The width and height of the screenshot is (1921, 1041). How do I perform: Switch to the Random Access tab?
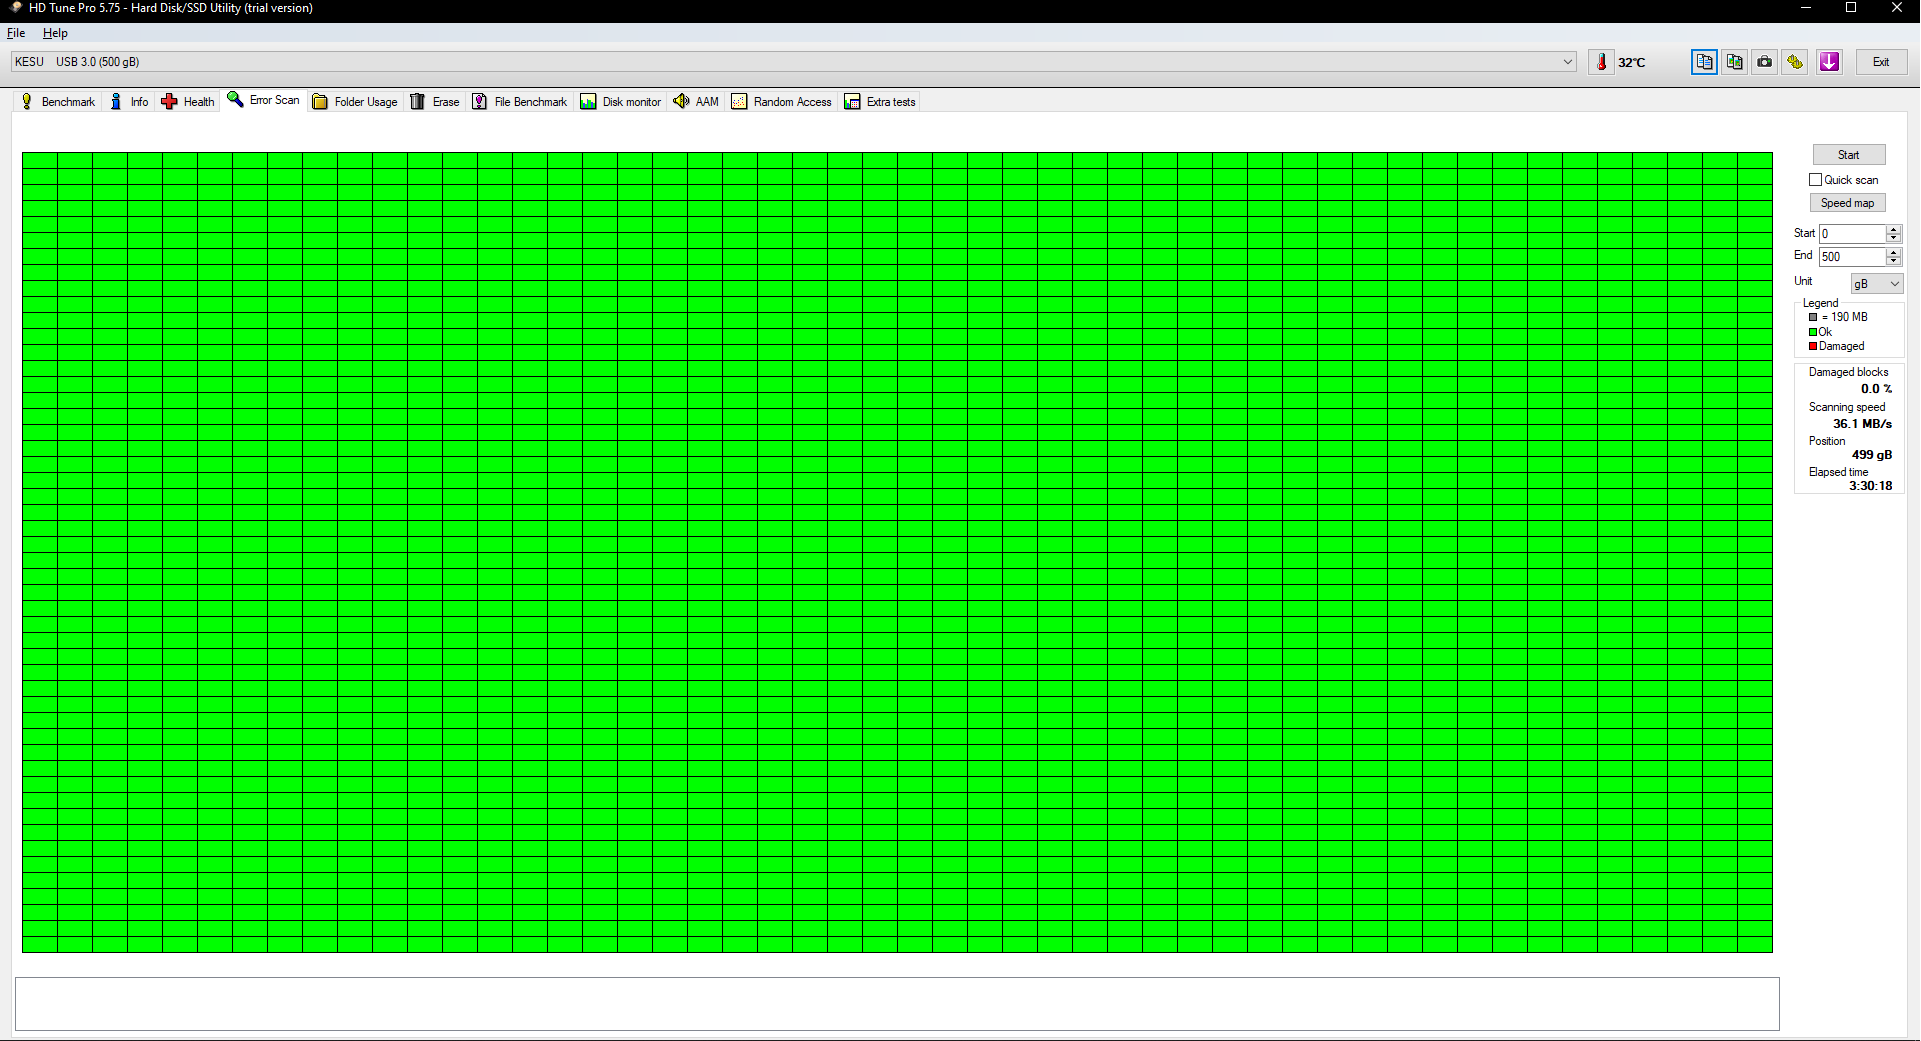782,101
